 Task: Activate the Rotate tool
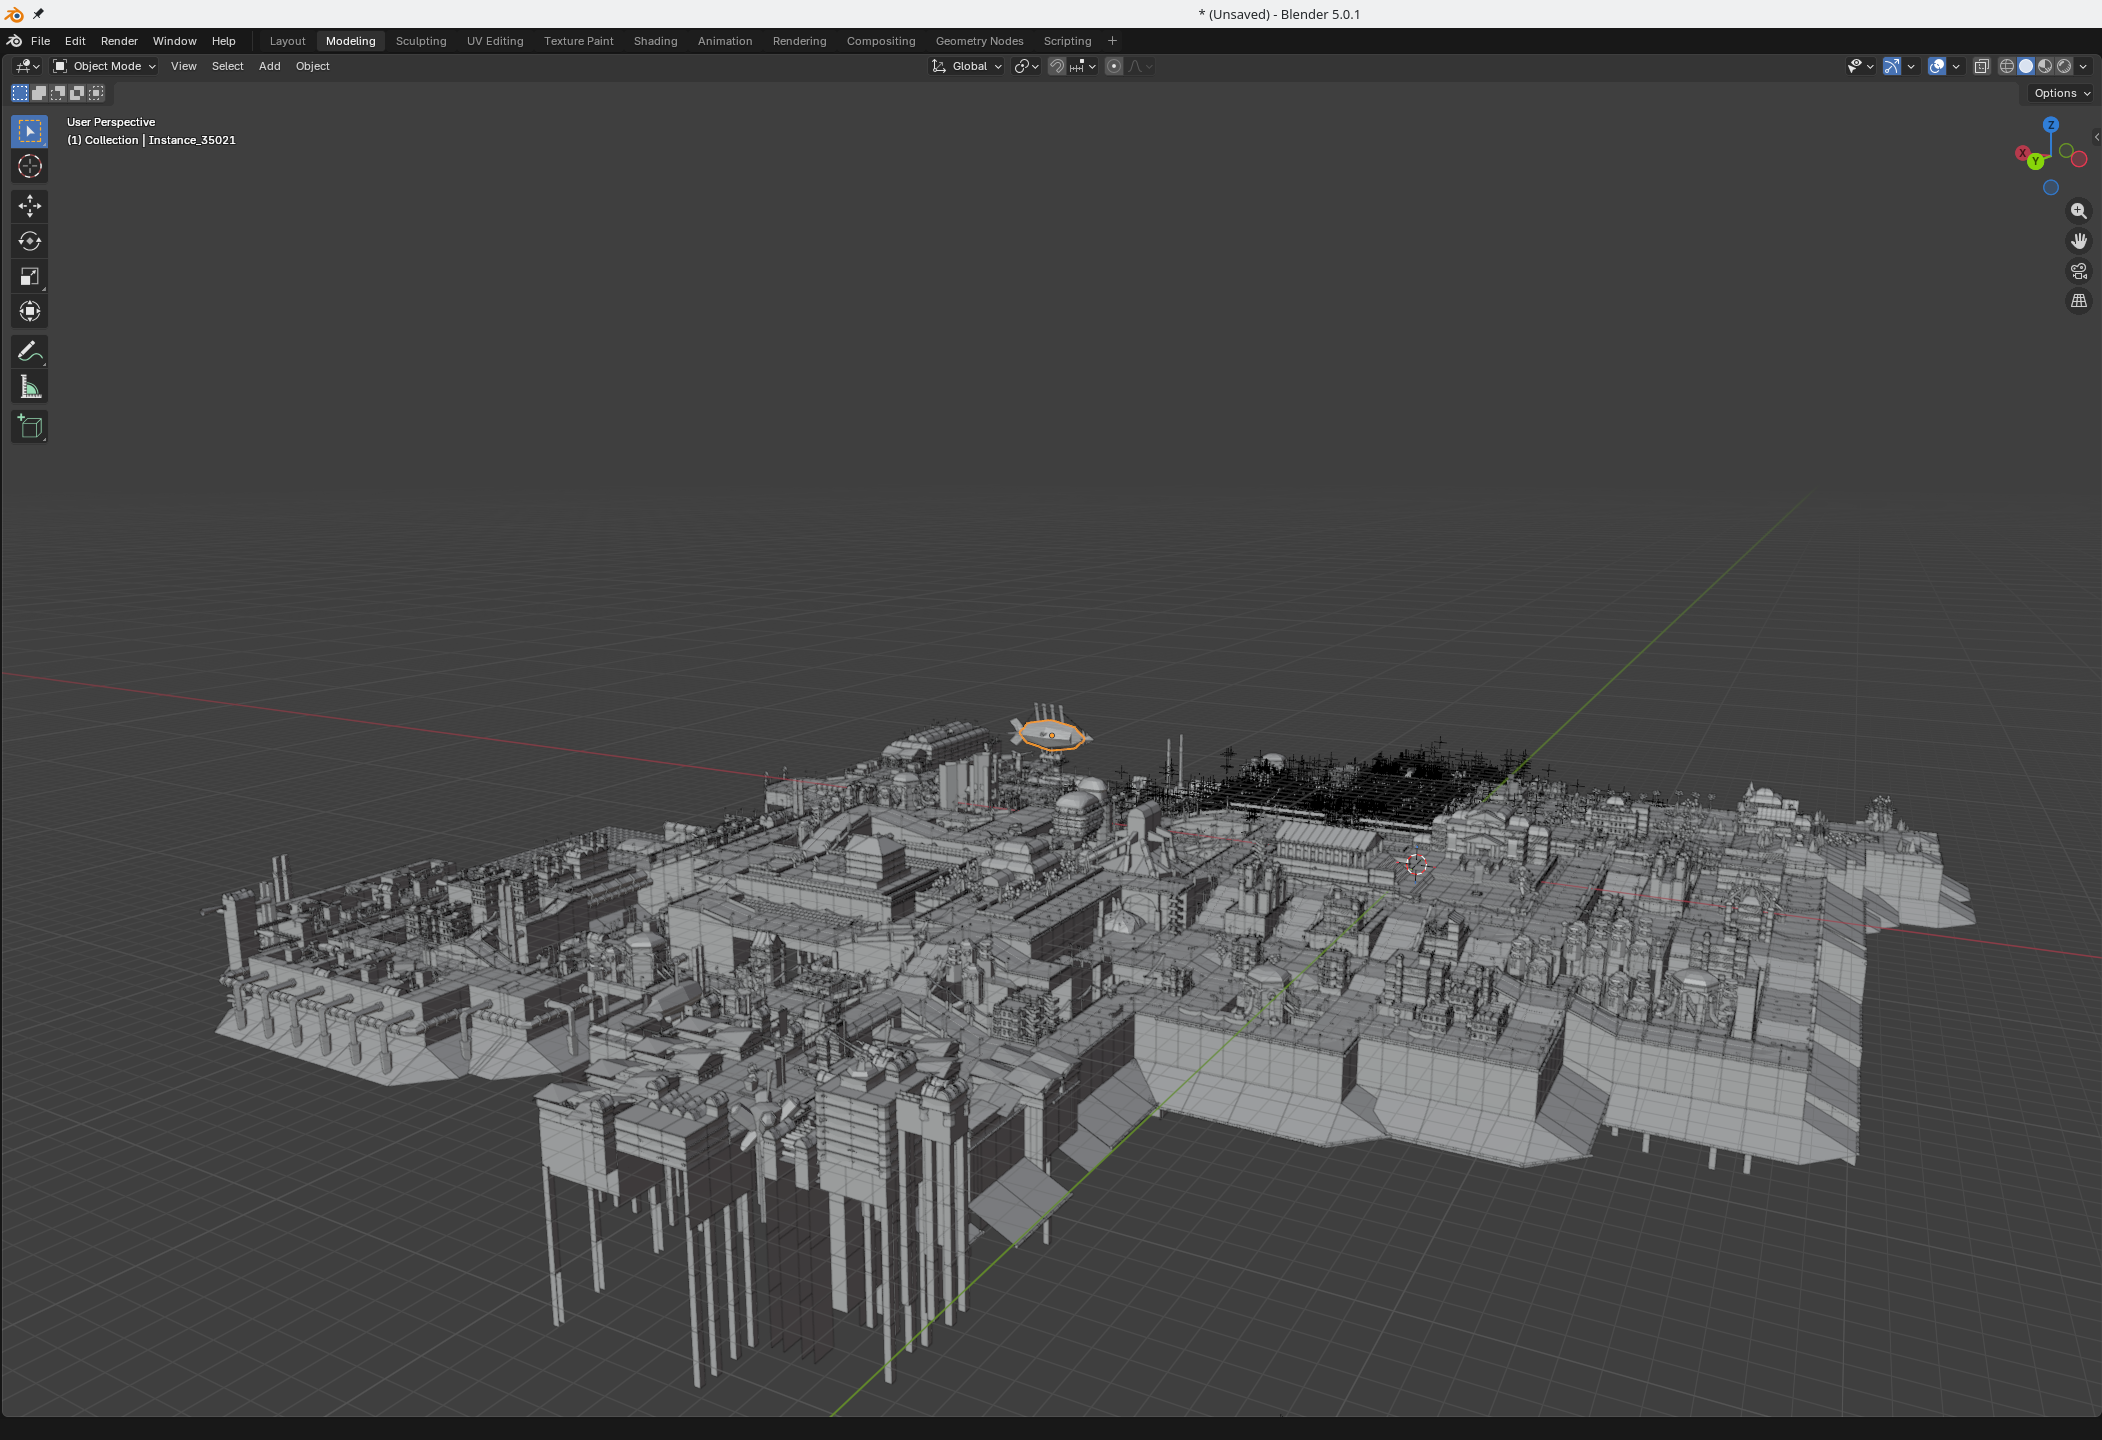point(30,241)
